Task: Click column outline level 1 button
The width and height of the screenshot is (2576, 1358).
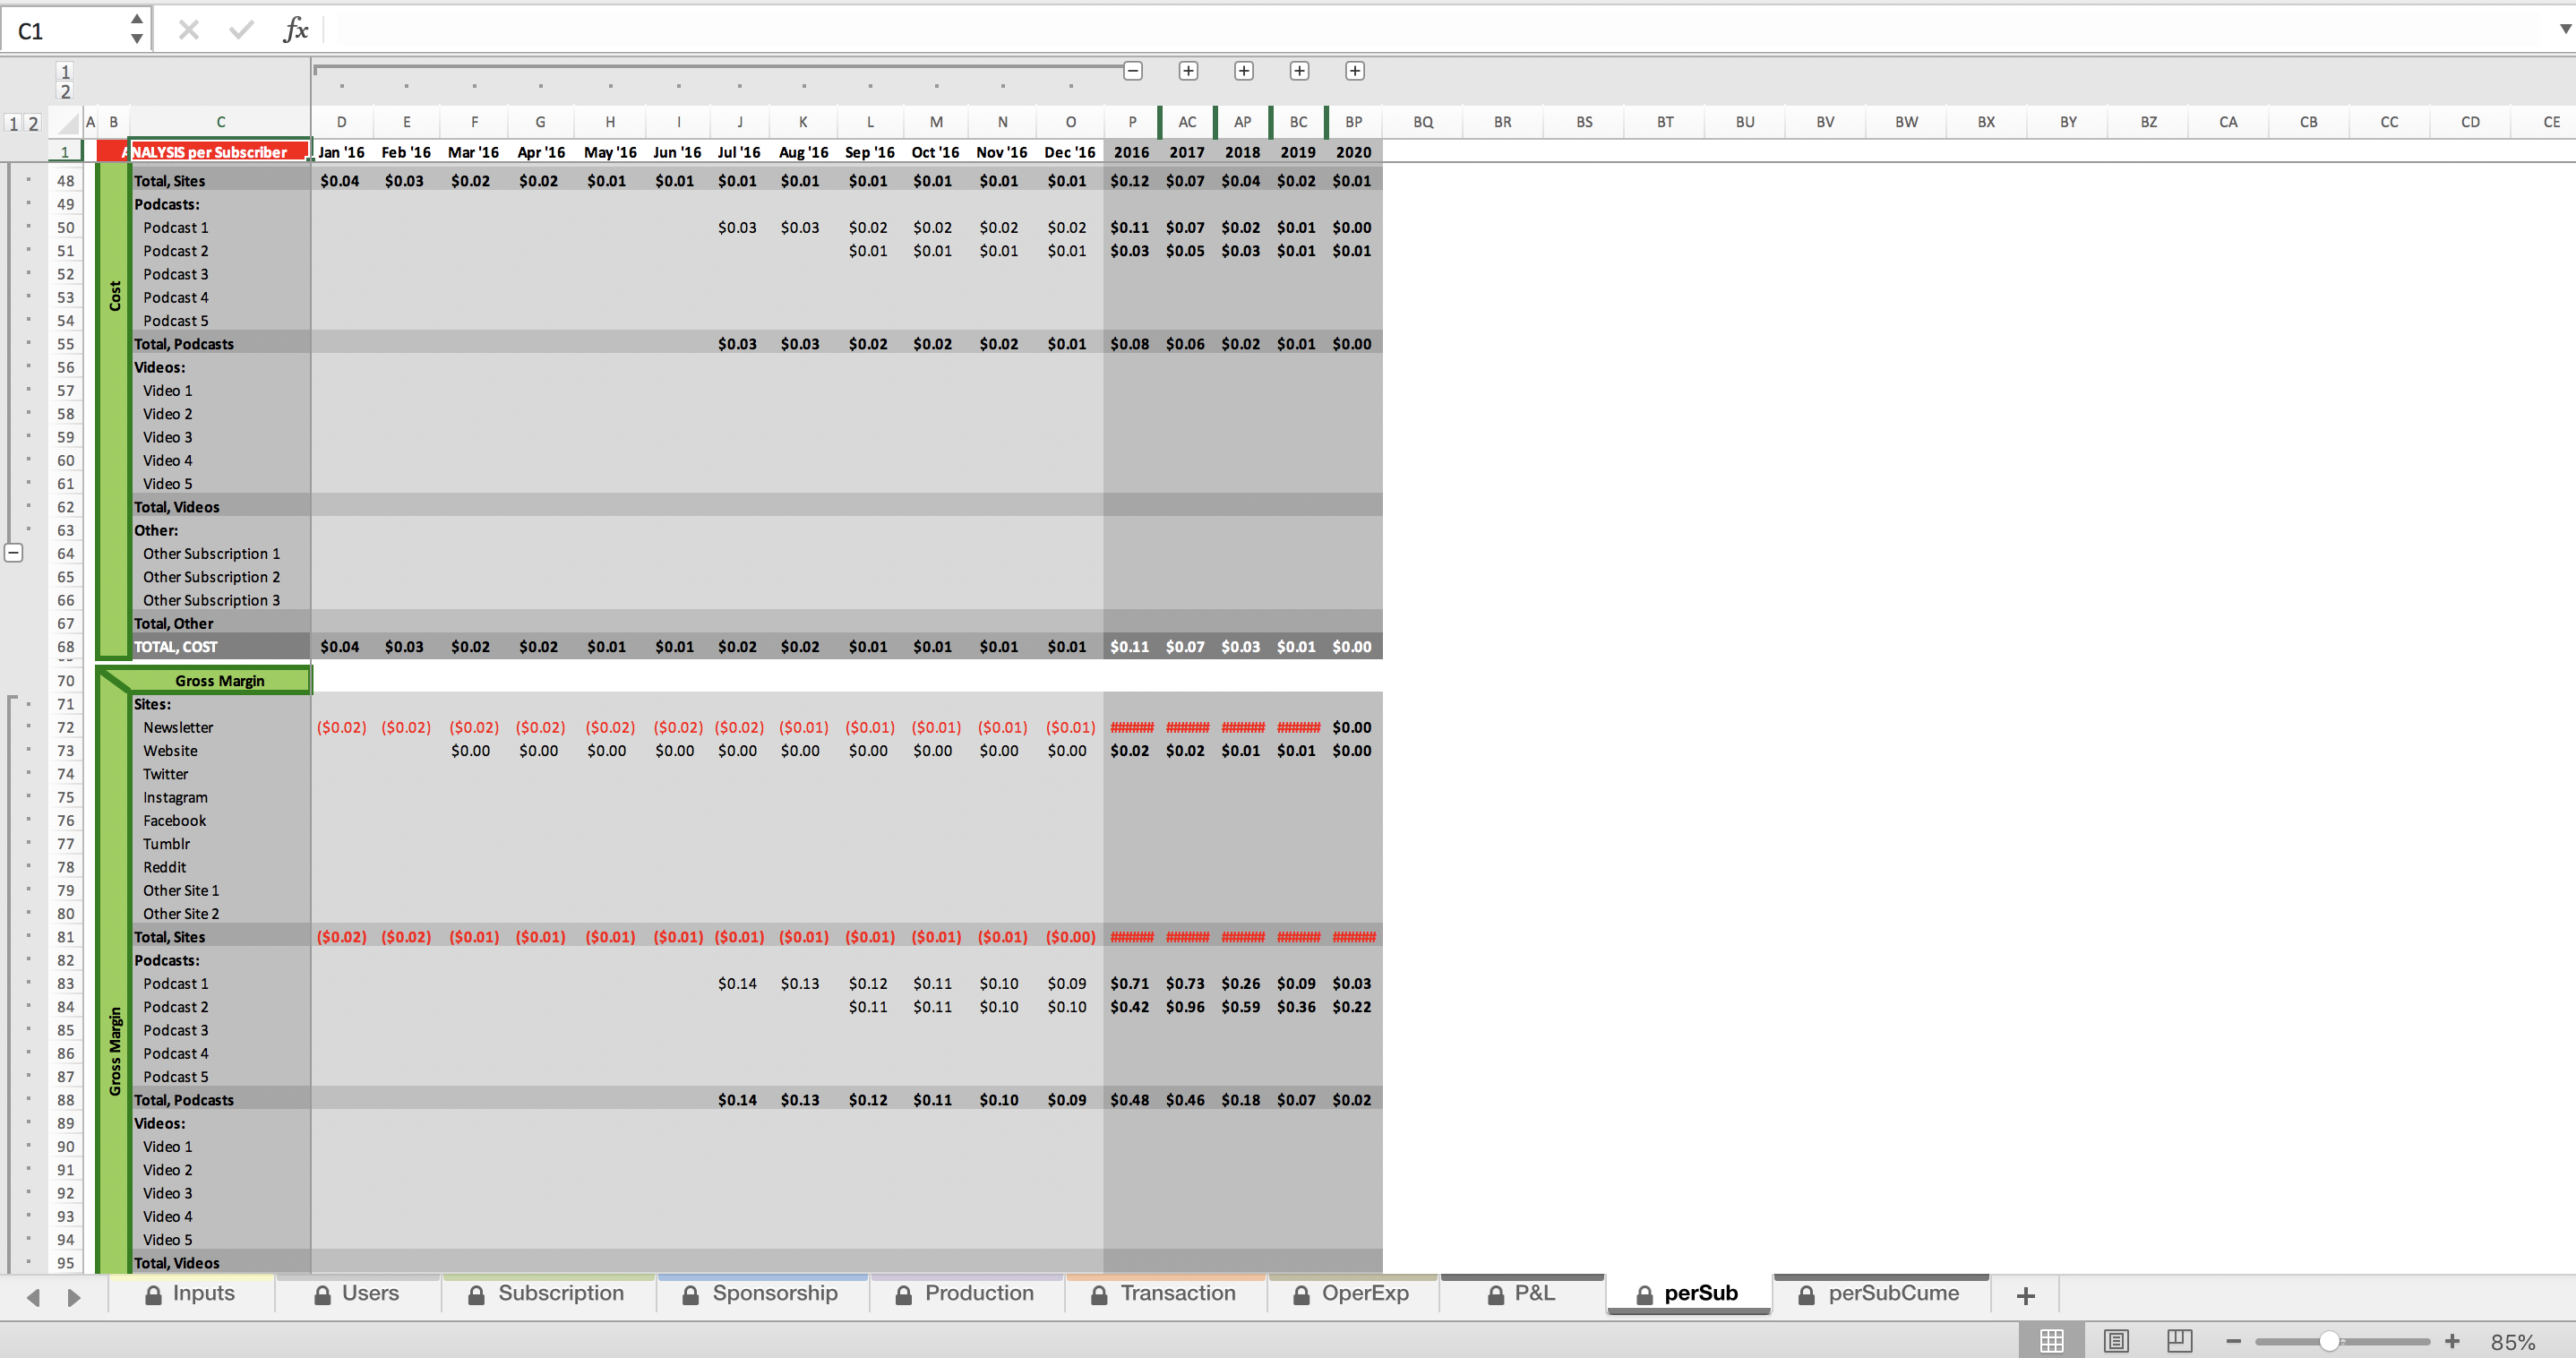Action: [x=65, y=71]
